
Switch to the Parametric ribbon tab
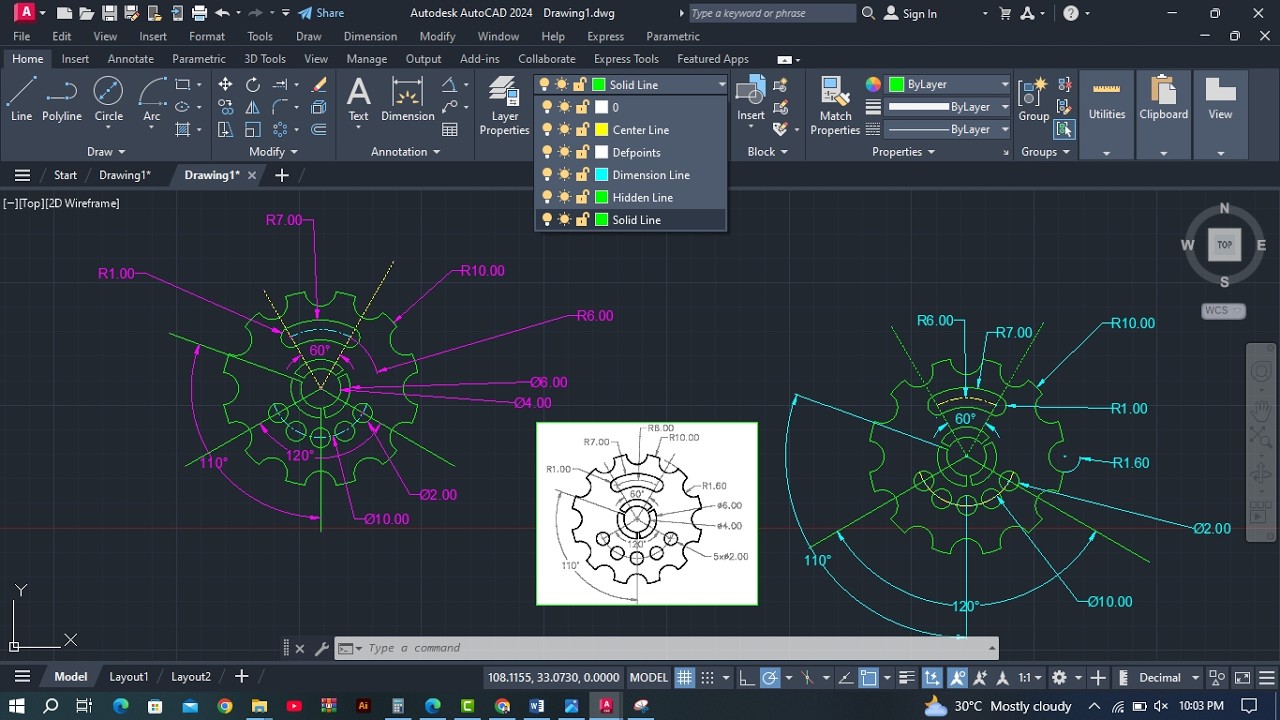(x=199, y=59)
